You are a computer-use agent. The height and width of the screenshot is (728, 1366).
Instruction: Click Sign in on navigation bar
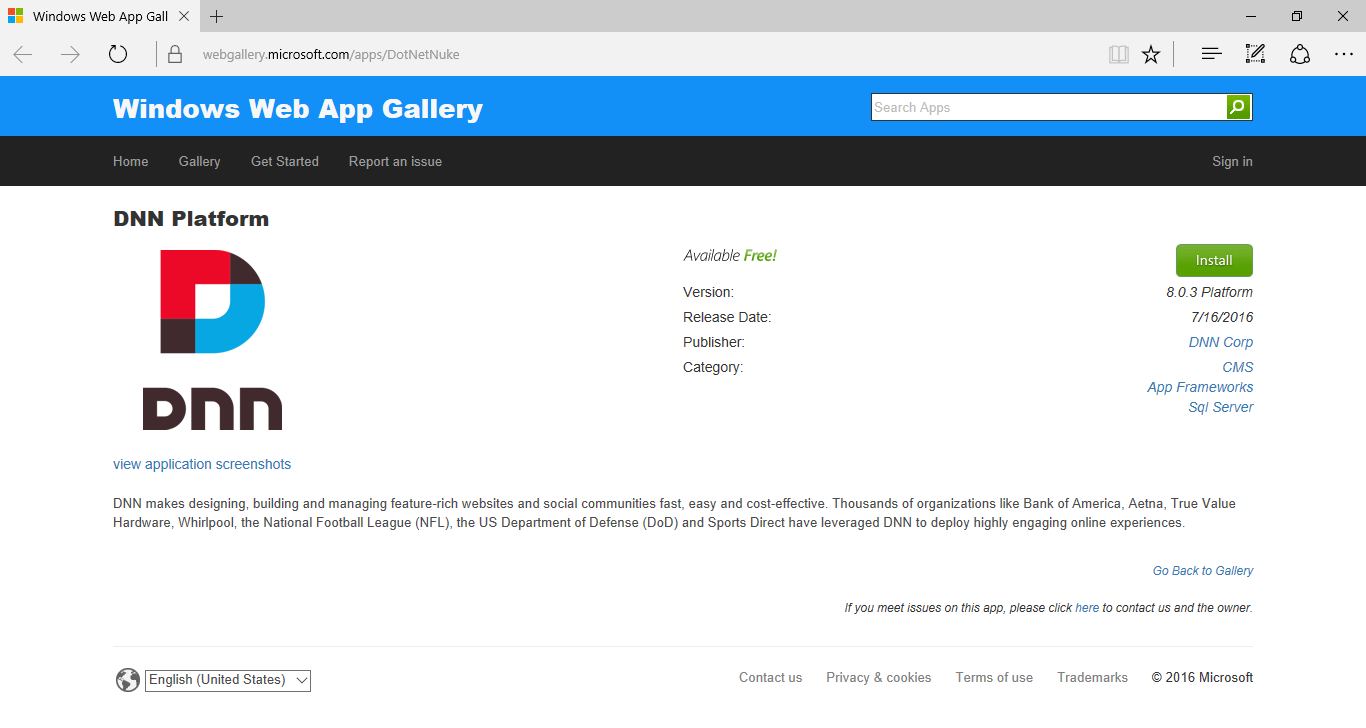point(1232,161)
